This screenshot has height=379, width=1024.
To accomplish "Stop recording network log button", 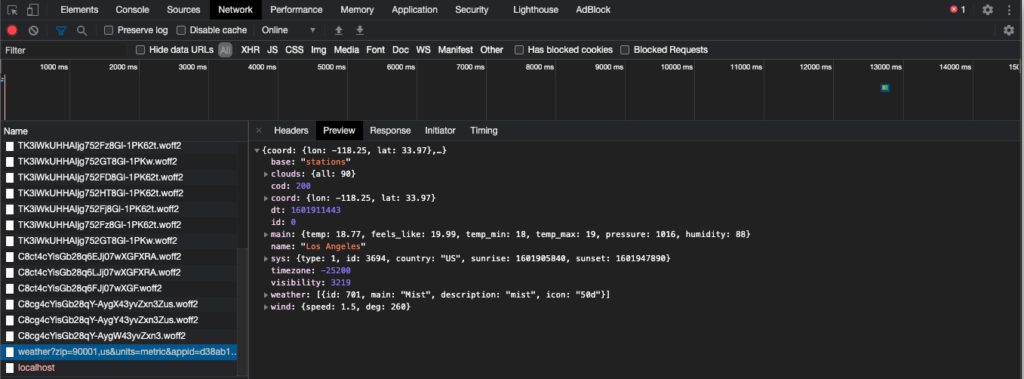I will [x=12, y=30].
